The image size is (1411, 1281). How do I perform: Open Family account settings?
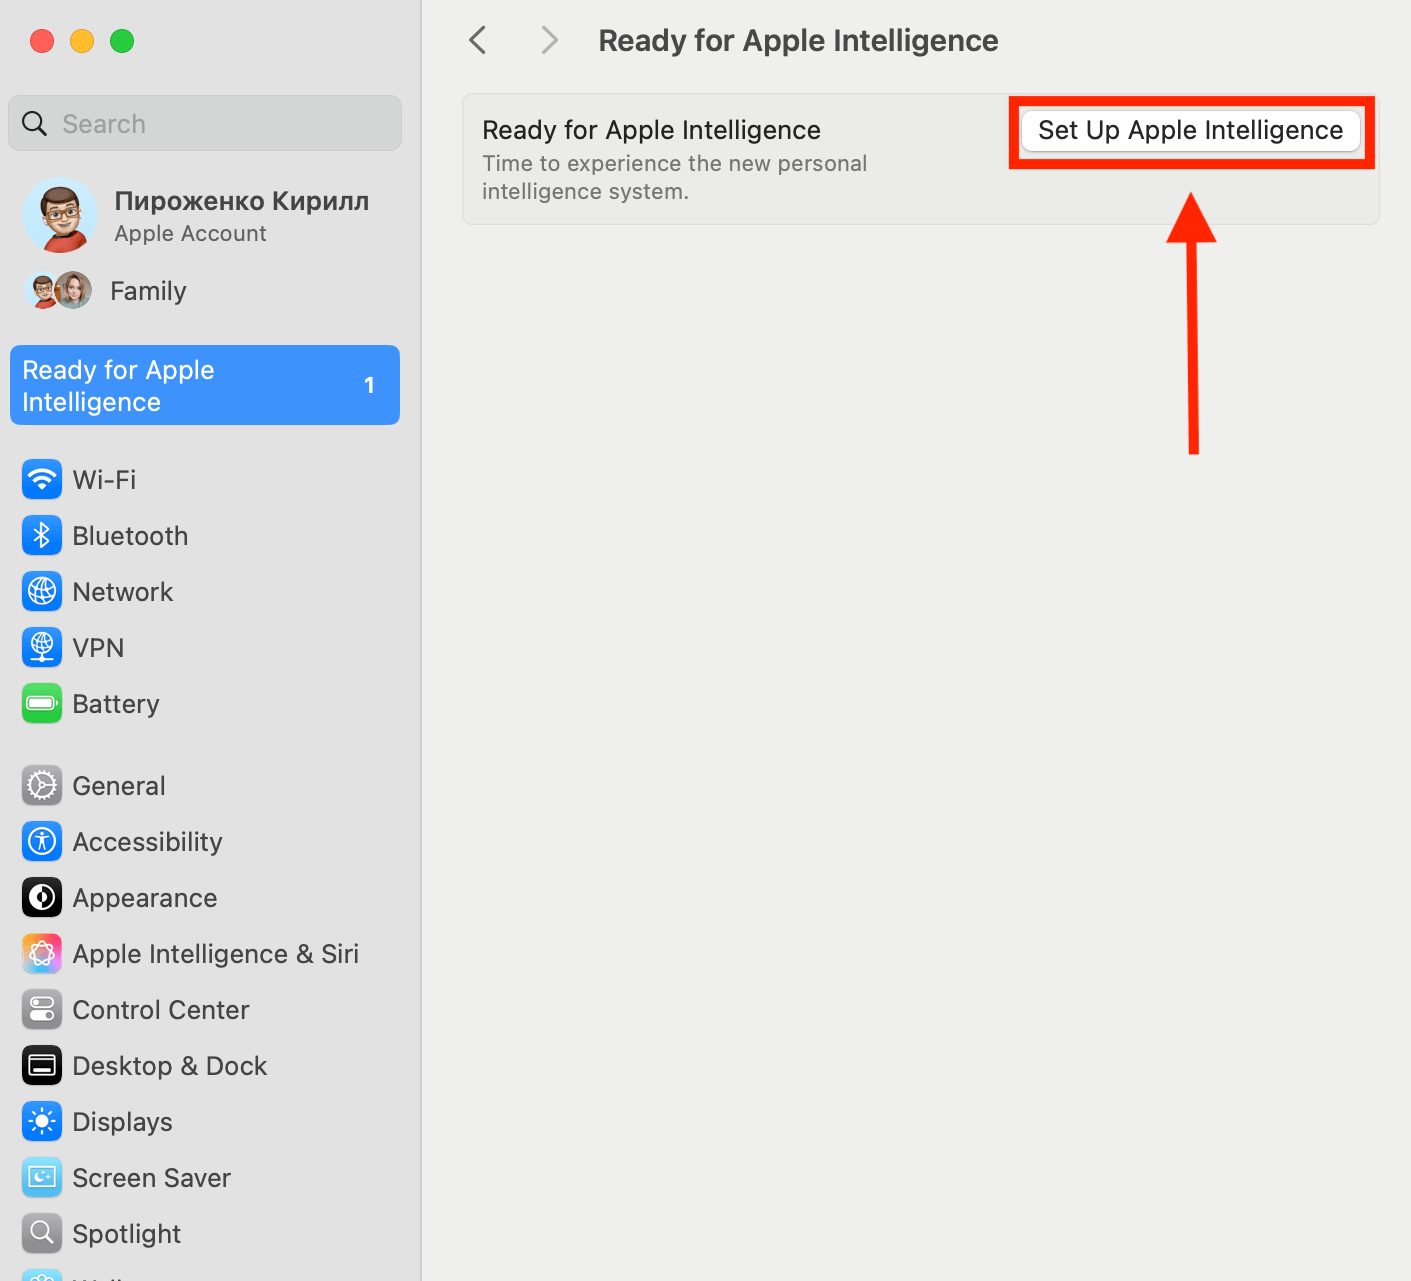pos(147,290)
